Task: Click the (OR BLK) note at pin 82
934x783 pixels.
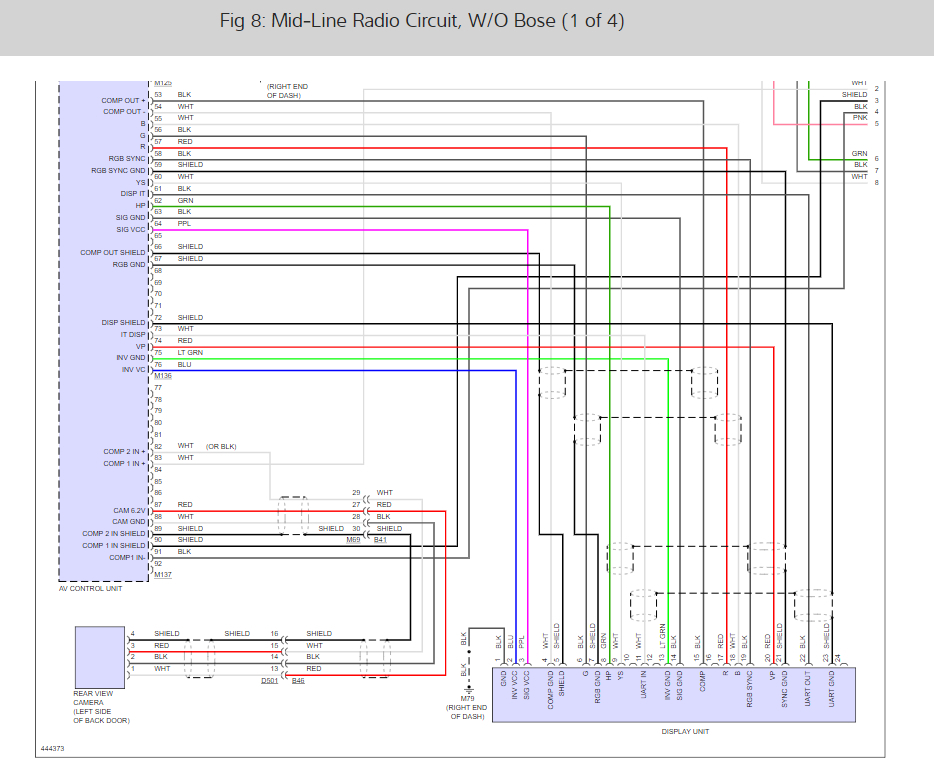Action: point(221,446)
